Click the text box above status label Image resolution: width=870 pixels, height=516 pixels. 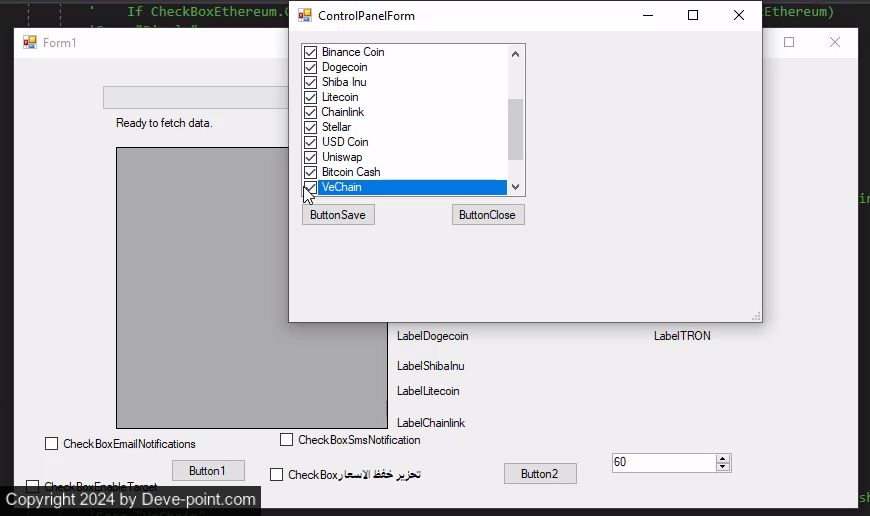(196, 98)
